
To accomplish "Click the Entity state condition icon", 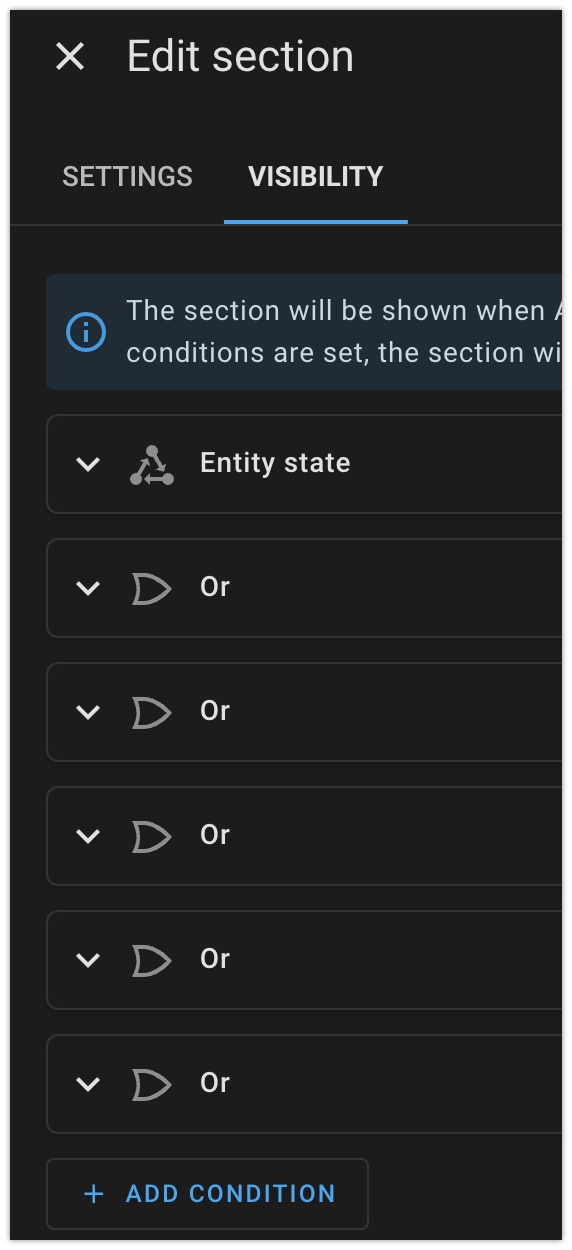I will click(152, 465).
